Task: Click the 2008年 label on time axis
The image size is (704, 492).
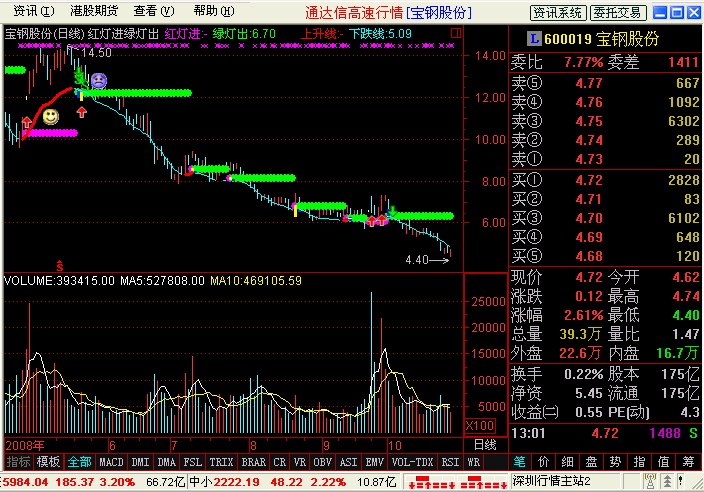Action: coord(25,446)
